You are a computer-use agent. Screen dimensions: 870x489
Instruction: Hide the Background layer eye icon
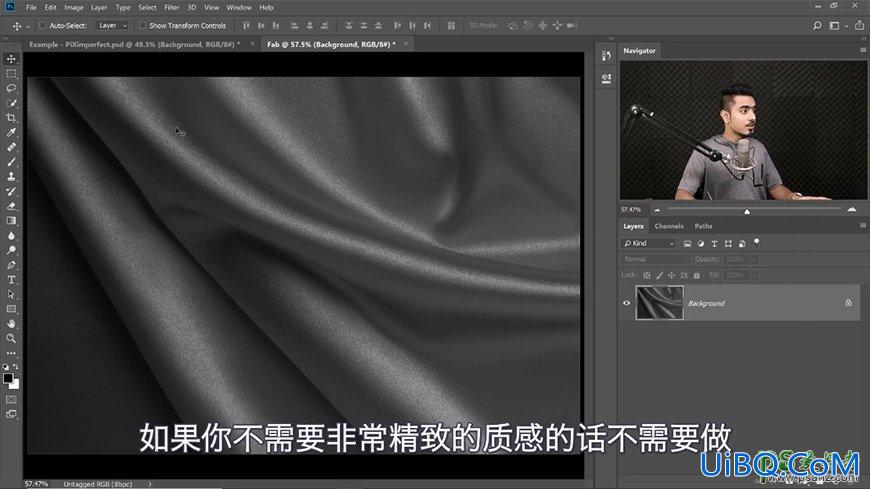tap(626, 303)
